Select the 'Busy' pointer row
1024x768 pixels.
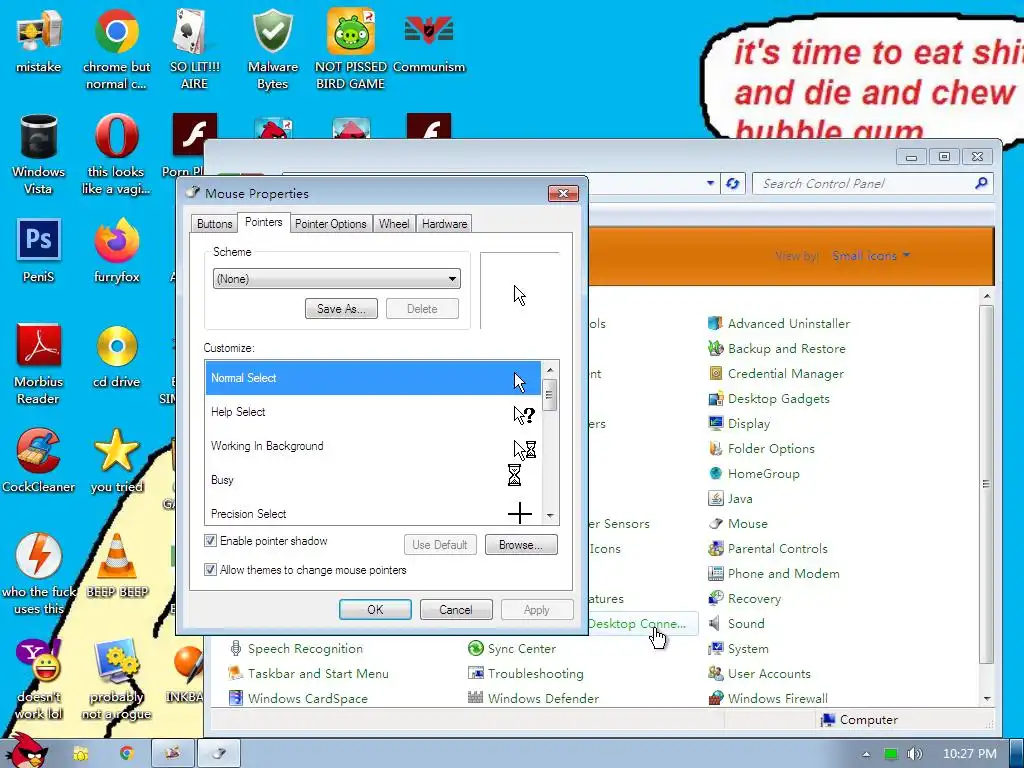tap(373, 480)
